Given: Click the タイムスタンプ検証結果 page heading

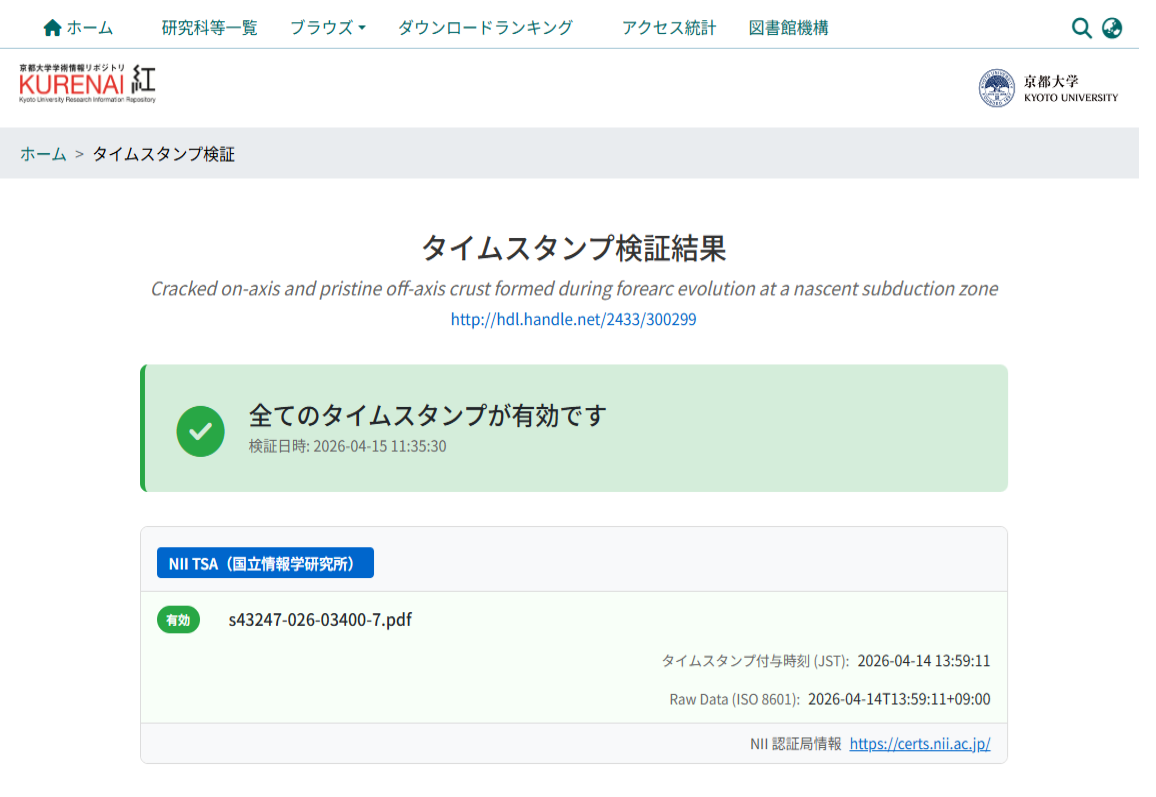Looking at the screenshot, I should coord(573,248).
